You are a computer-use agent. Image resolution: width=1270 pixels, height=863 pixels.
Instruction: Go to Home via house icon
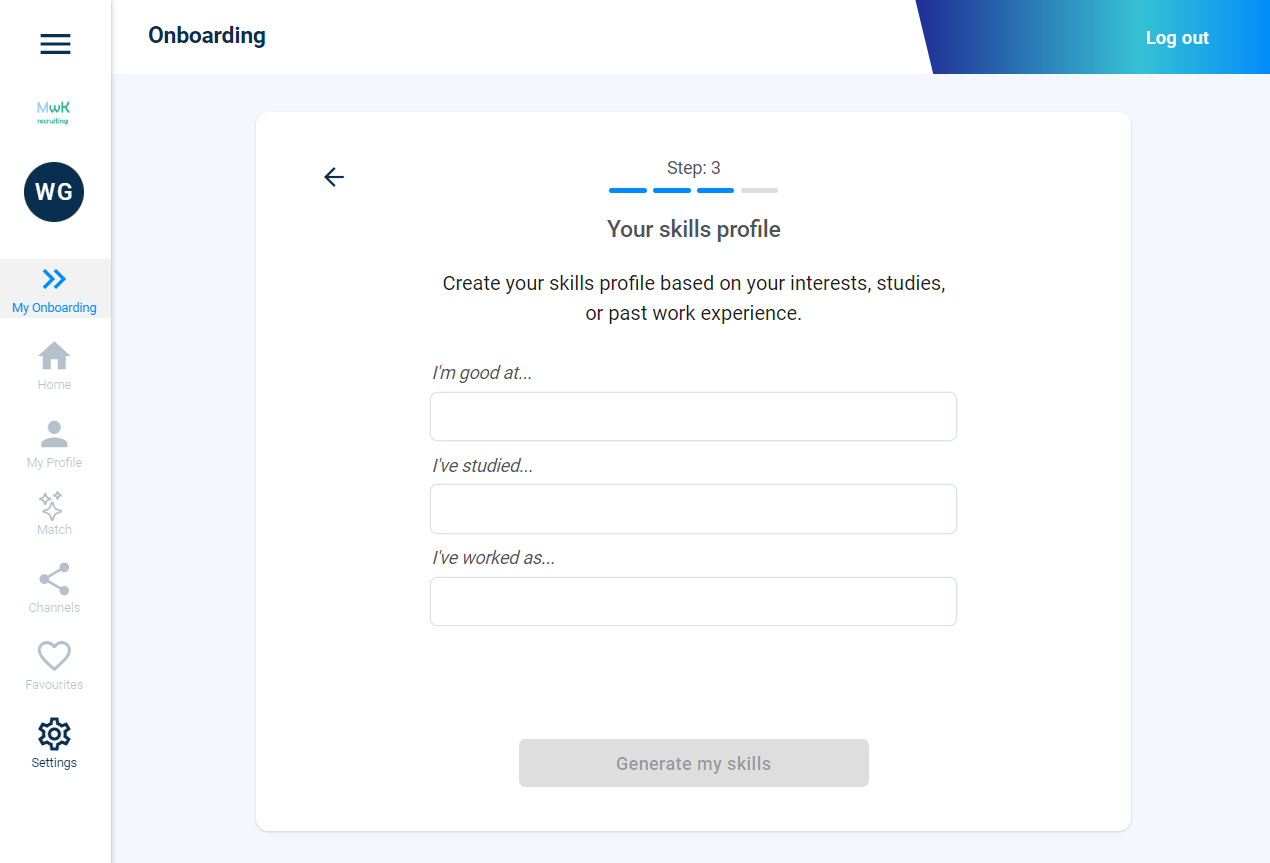(54, 356)
